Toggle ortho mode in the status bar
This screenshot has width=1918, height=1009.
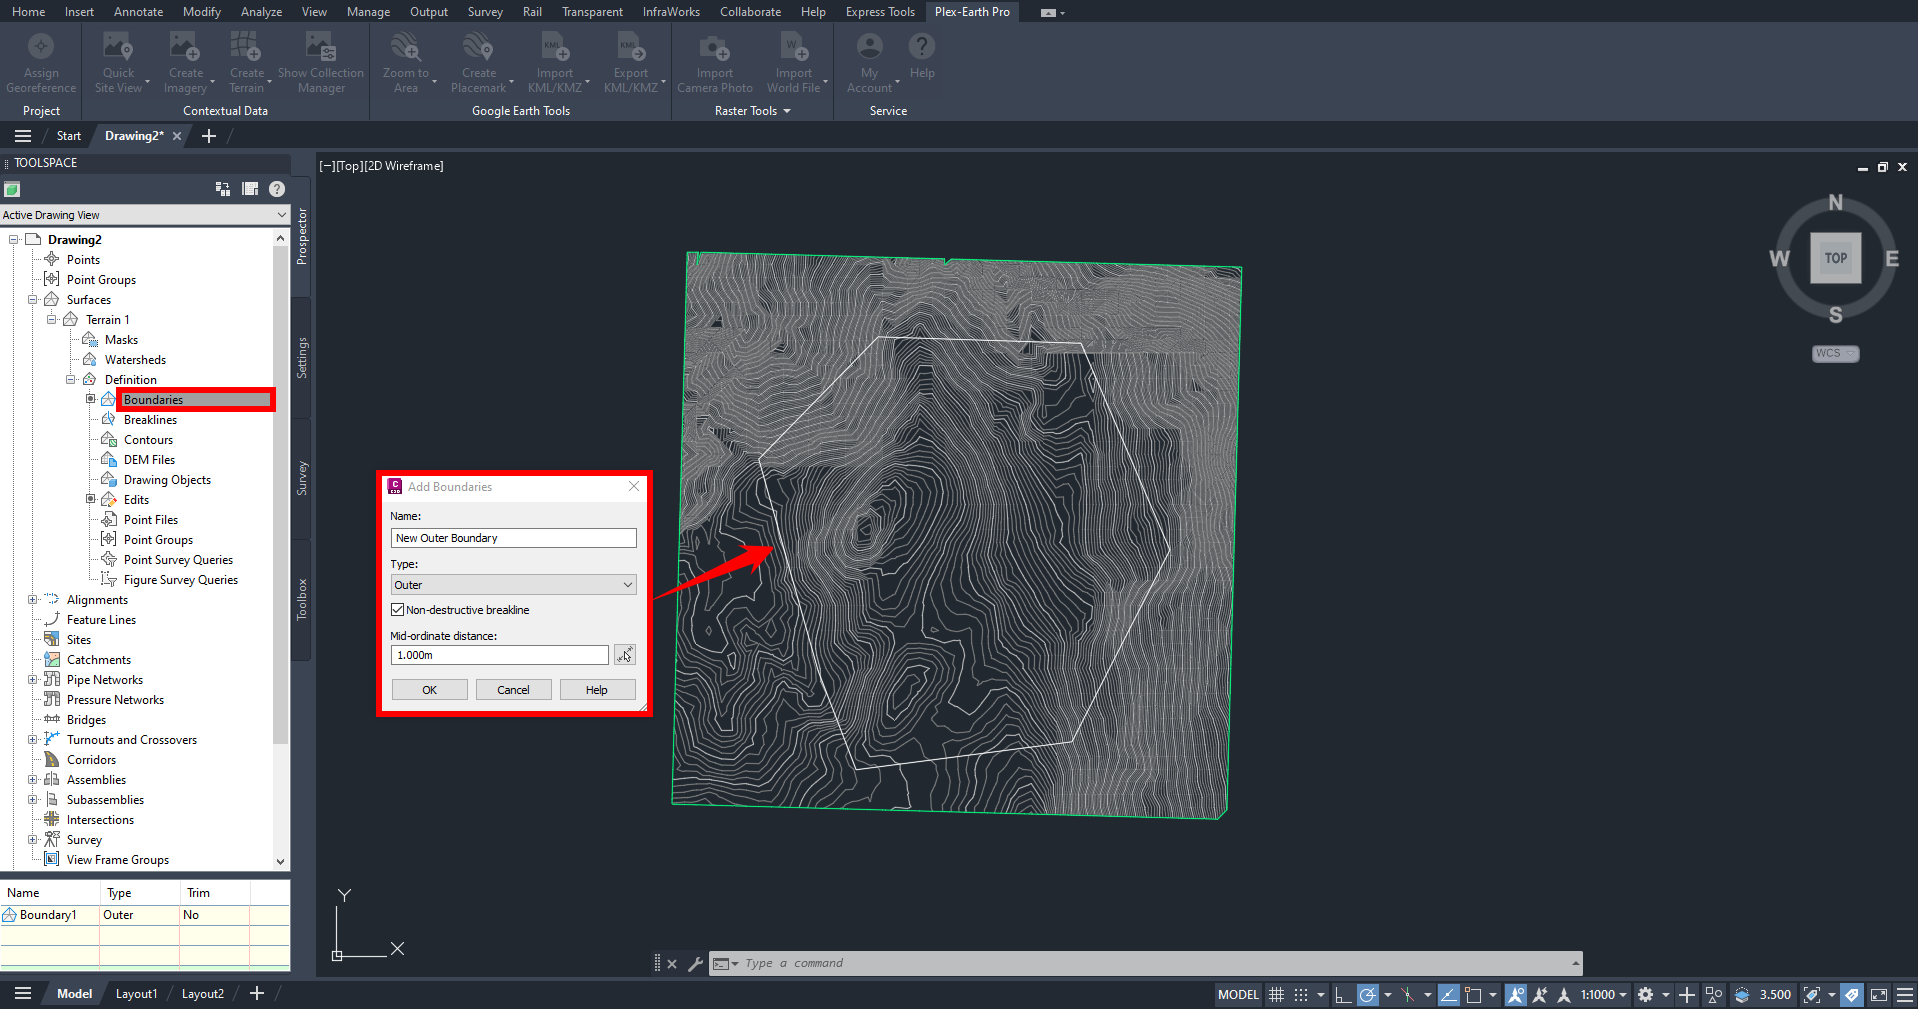[1342, 994]
